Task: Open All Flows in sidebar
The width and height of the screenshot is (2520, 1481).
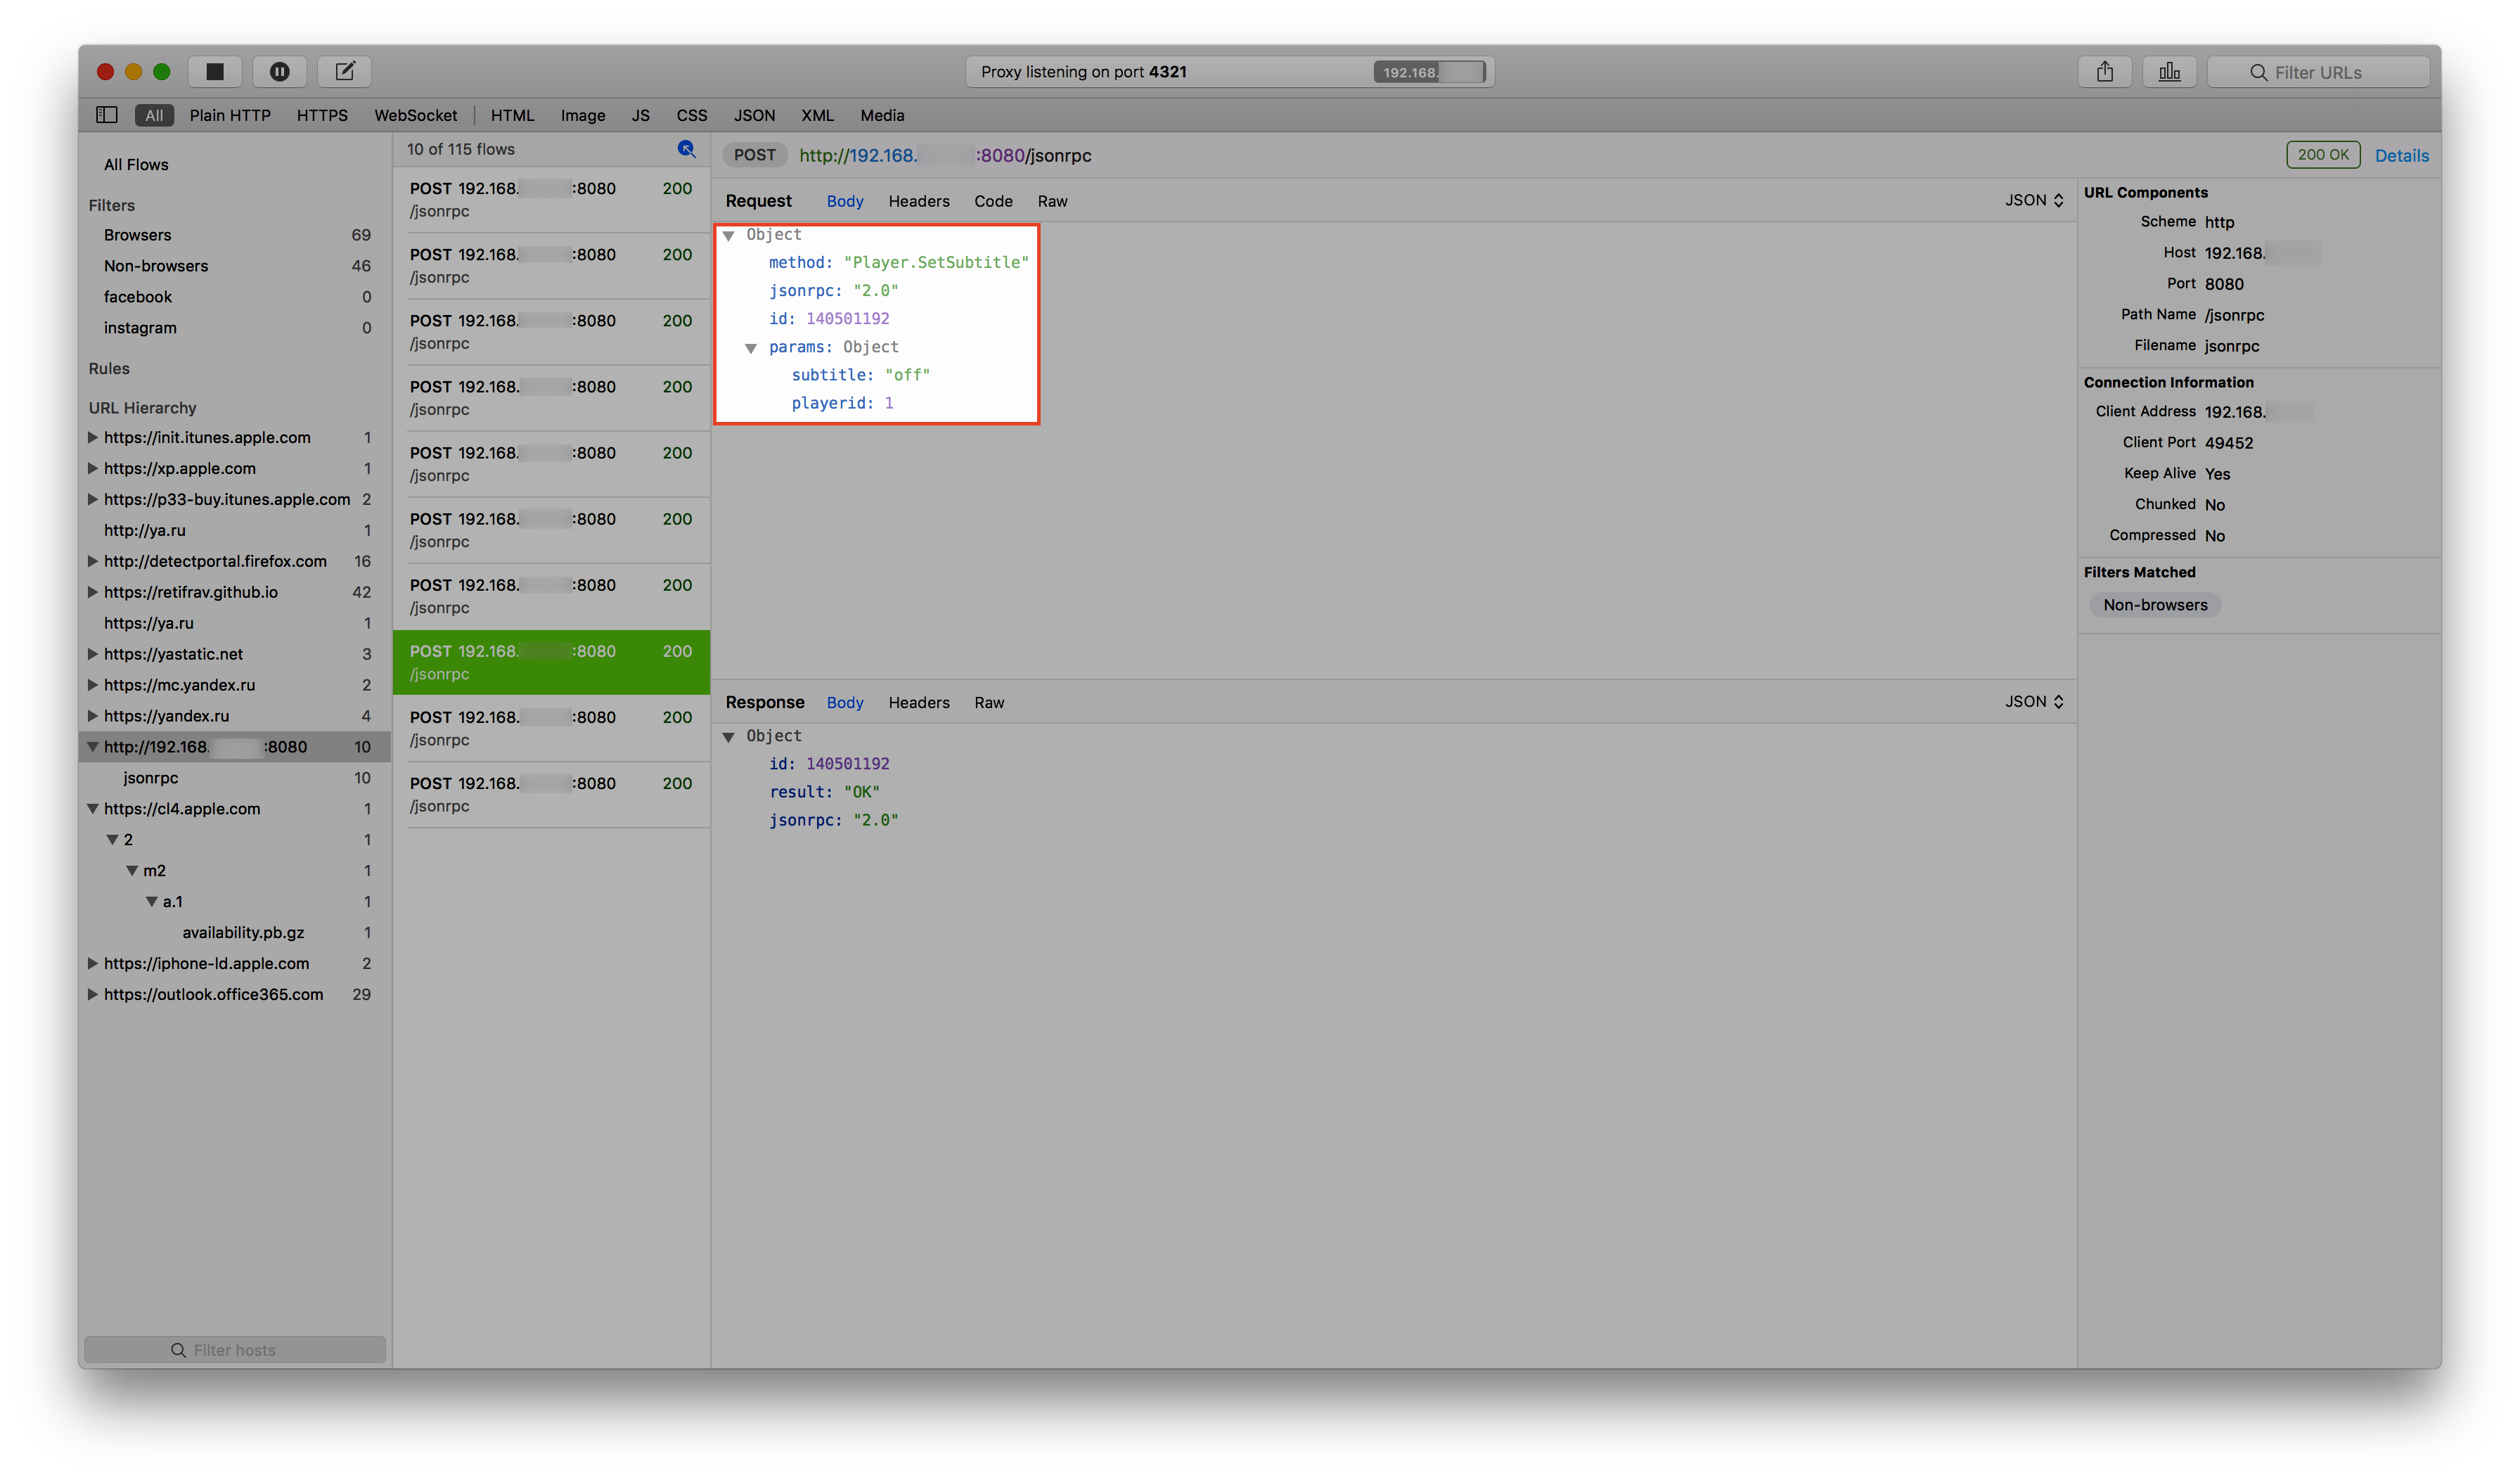Action: coord(136,165)
